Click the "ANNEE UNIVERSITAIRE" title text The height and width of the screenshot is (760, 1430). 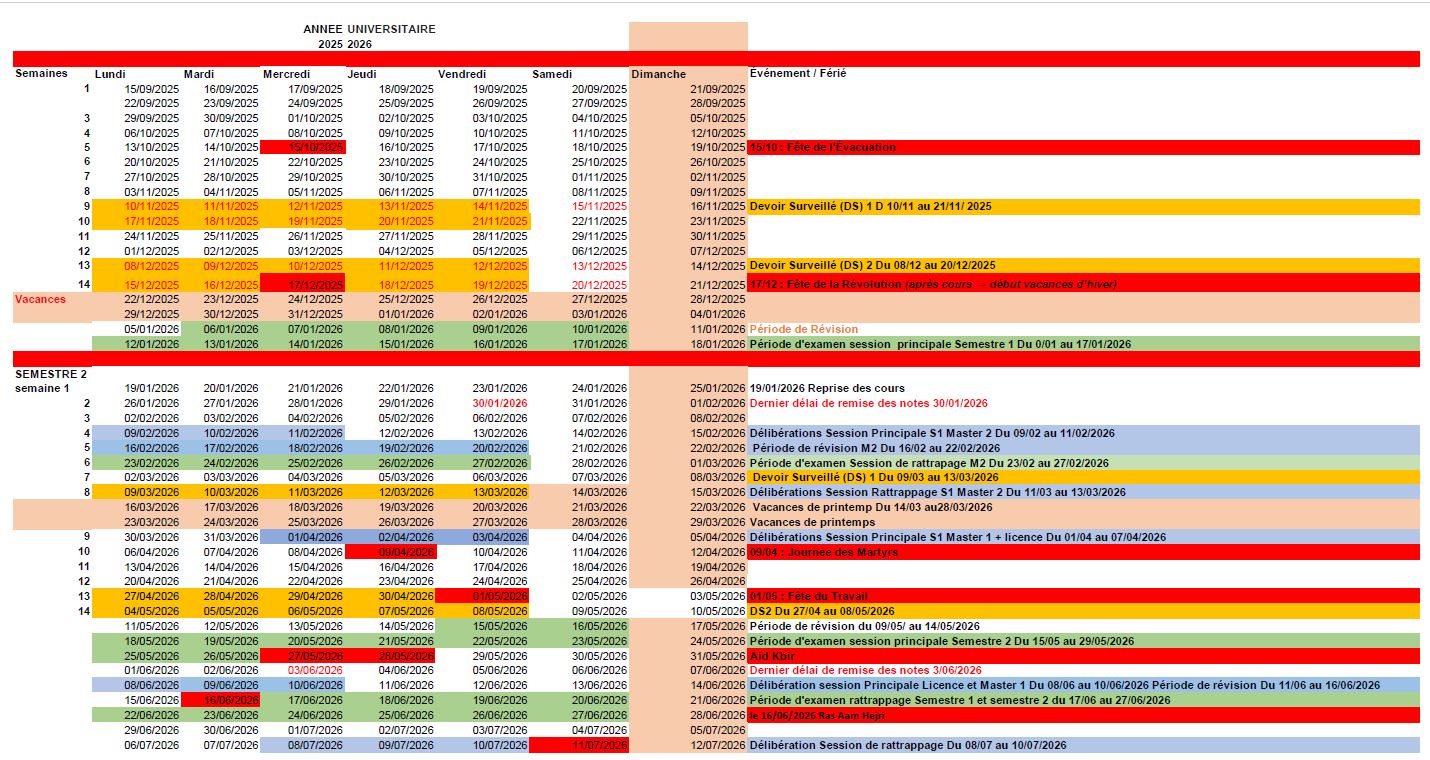(369, 29)
